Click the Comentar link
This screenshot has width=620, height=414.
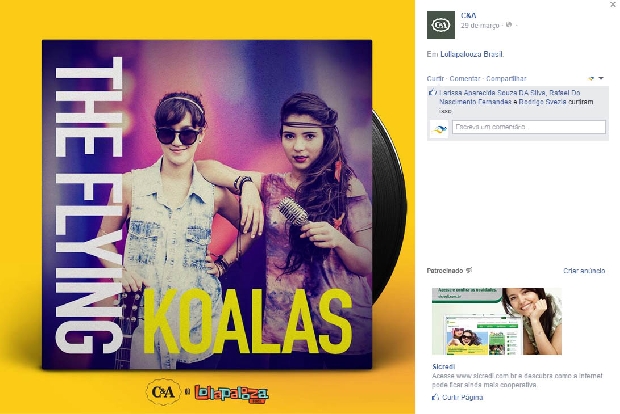point(464,78)
